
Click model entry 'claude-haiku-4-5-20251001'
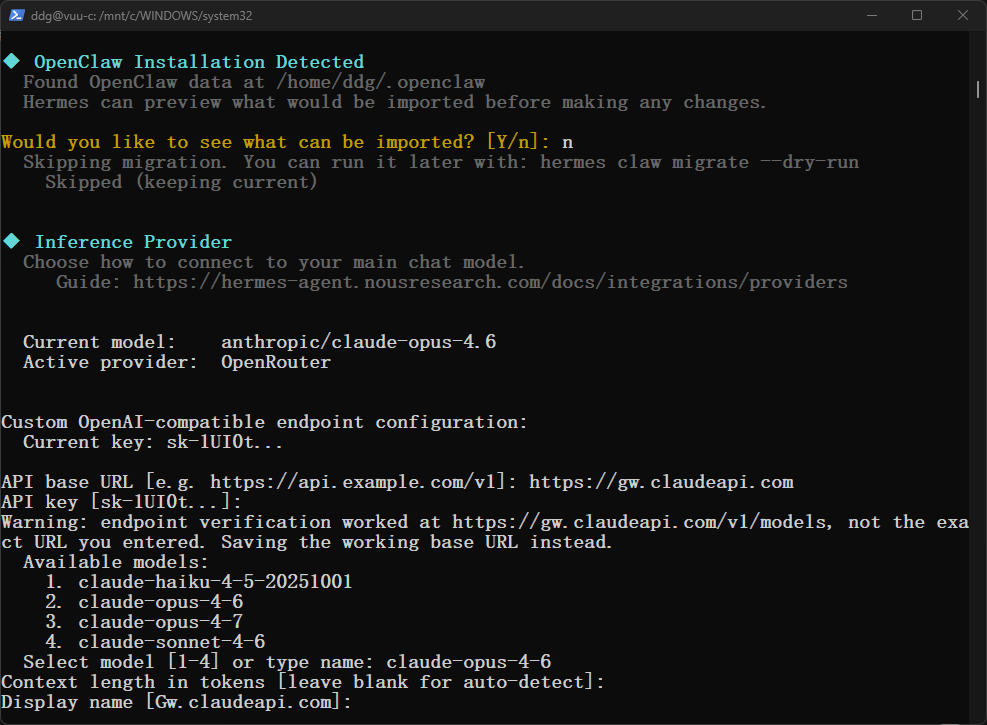click(215, 582)
